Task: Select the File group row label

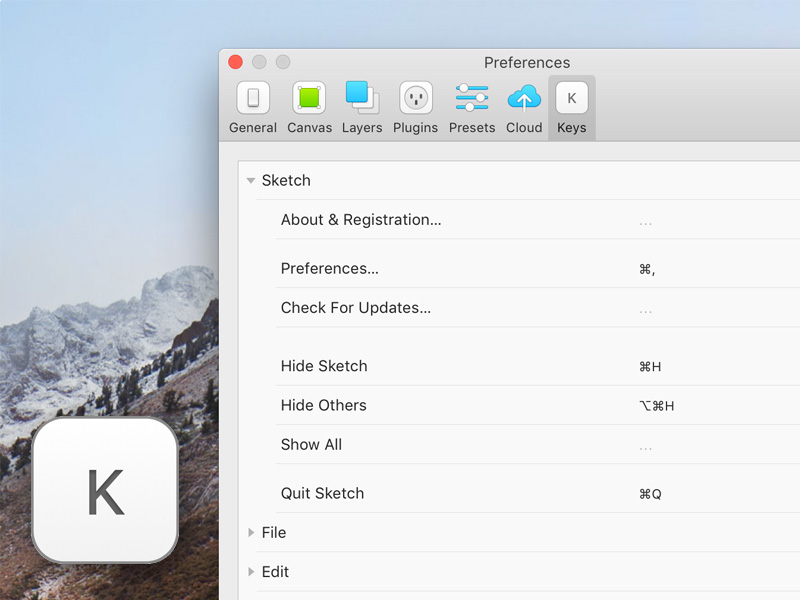Action: coord(274,533)
